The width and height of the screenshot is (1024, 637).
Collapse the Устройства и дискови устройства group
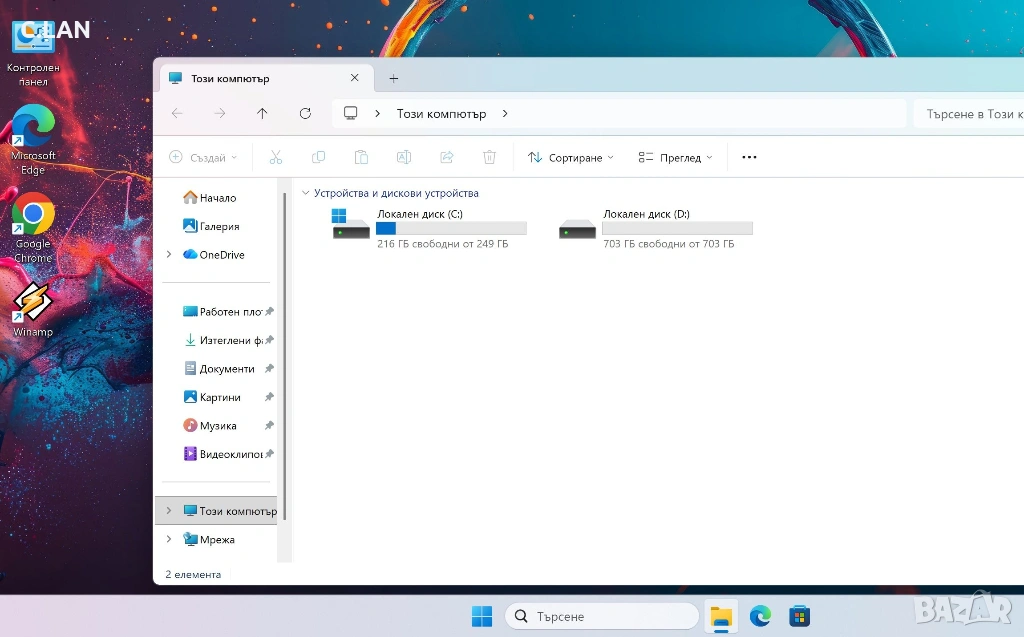pos(305,193)
